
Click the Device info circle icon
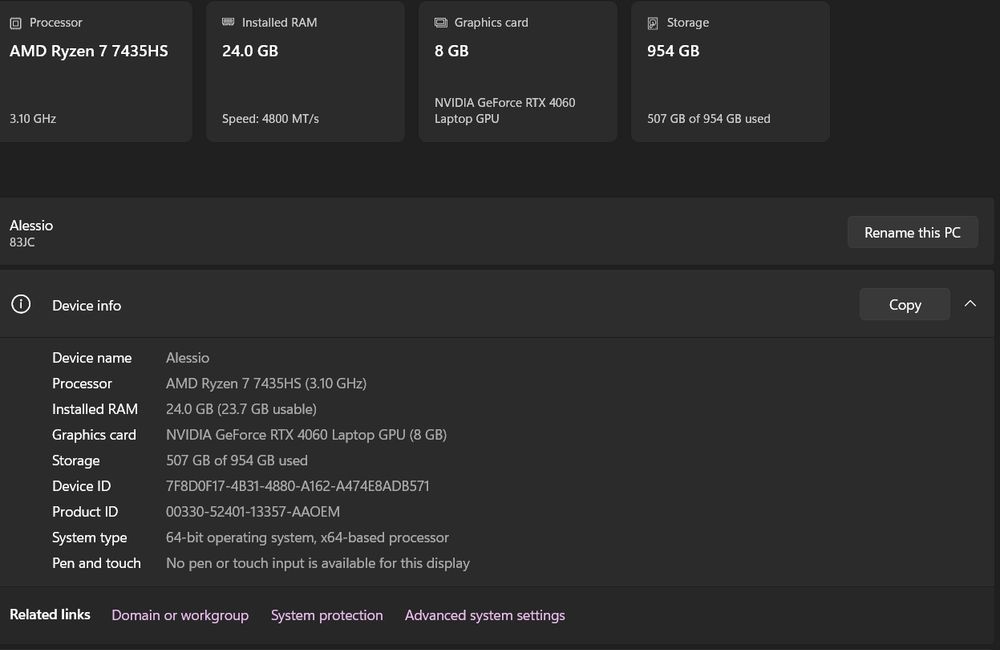[x=21, y=304]
